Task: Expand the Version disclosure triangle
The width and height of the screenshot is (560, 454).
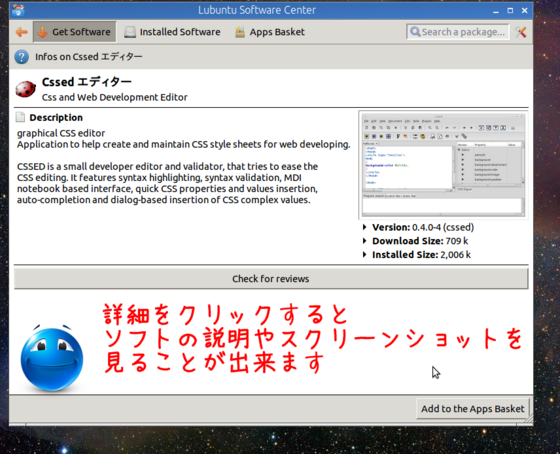Action: pos(364,227)
